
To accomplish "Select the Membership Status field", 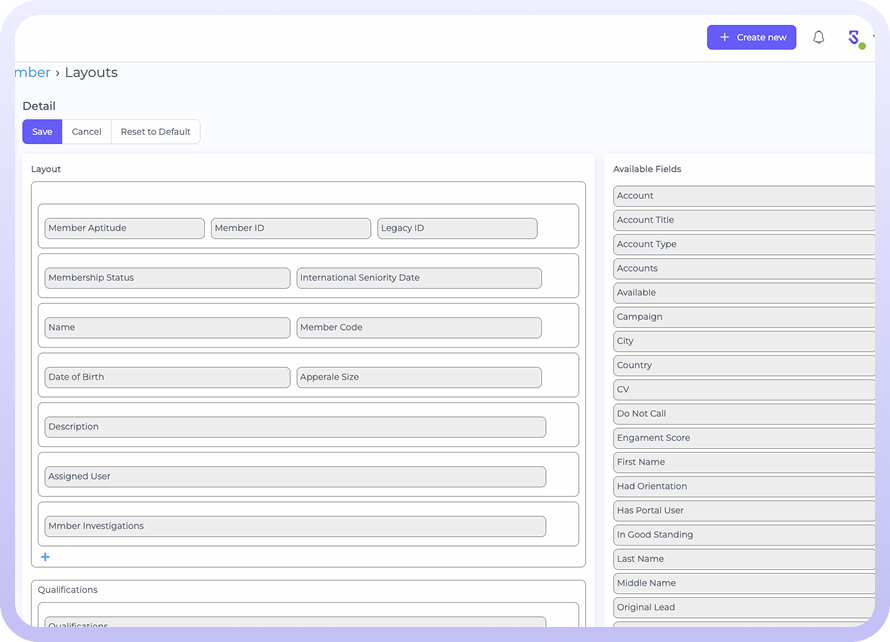I will [x=167, y=278].
